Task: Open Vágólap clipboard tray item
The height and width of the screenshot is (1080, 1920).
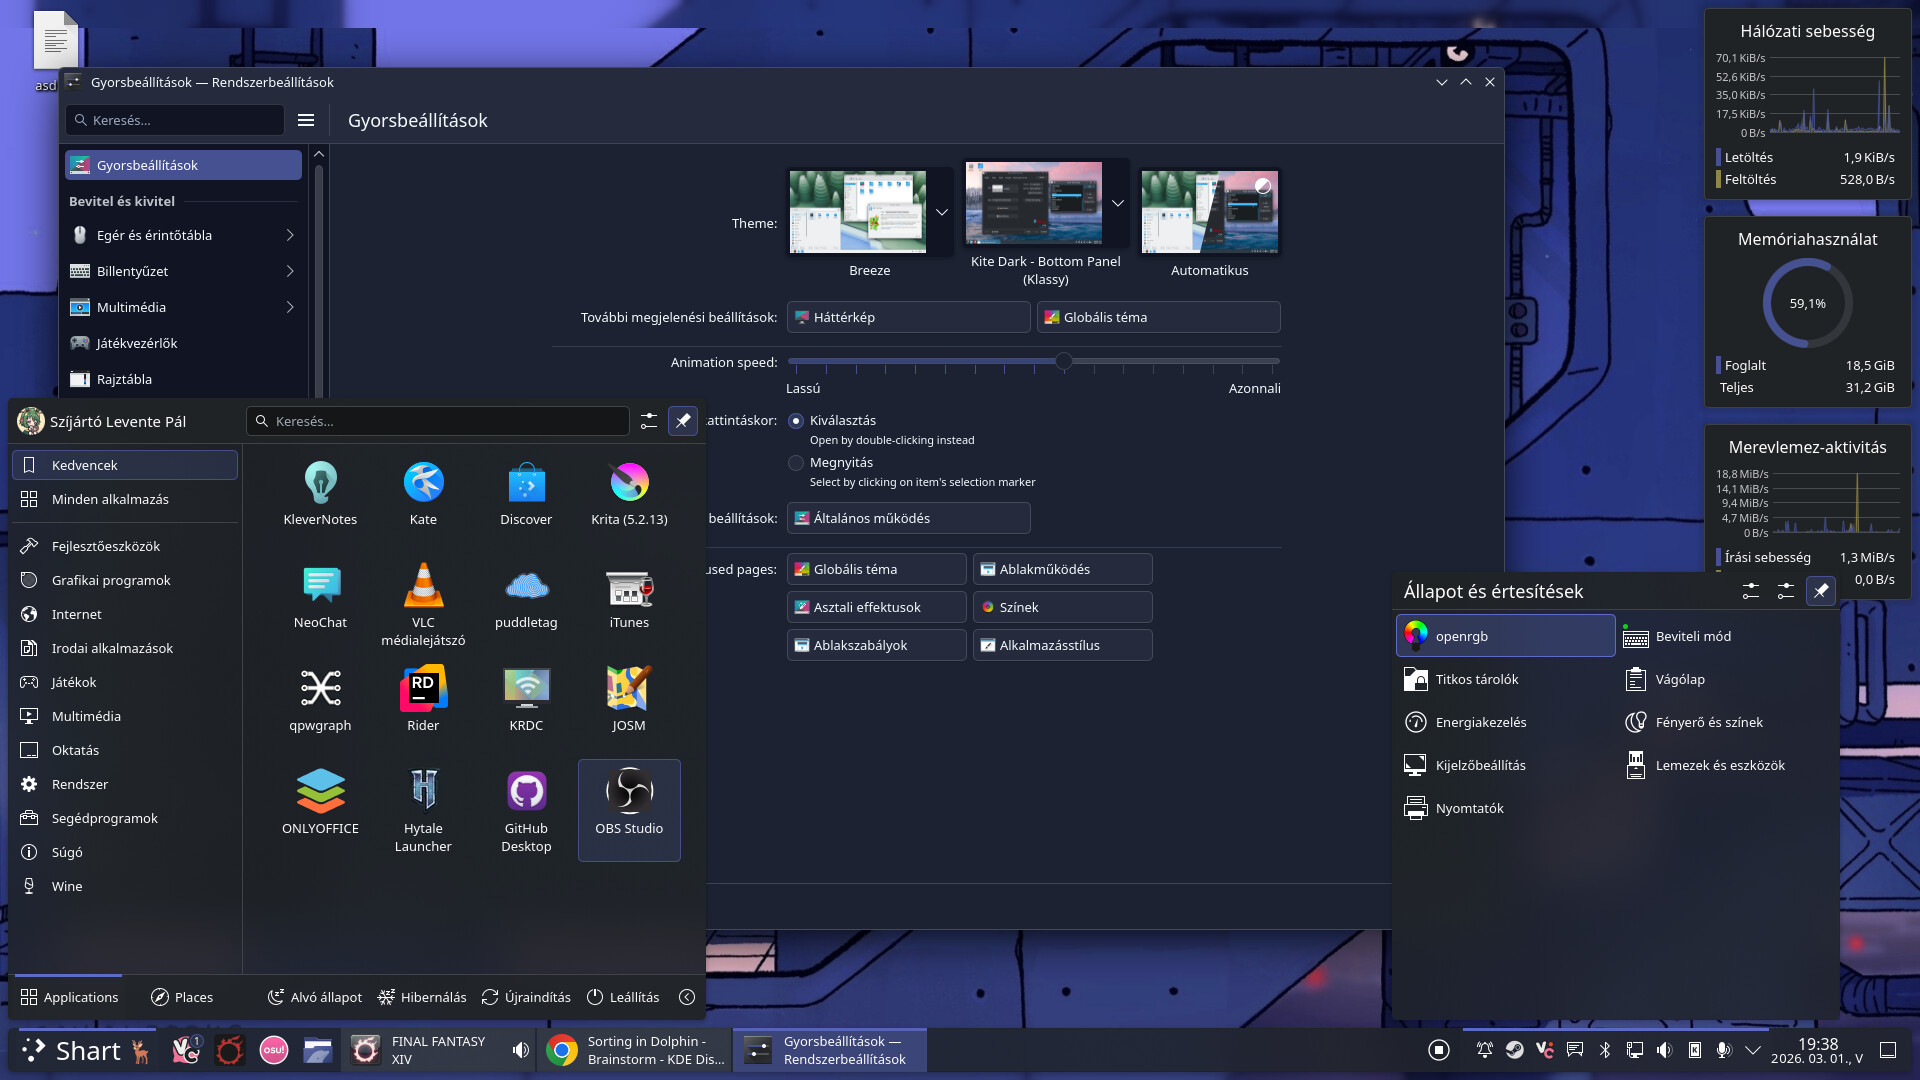Action: pos(1679,679)
